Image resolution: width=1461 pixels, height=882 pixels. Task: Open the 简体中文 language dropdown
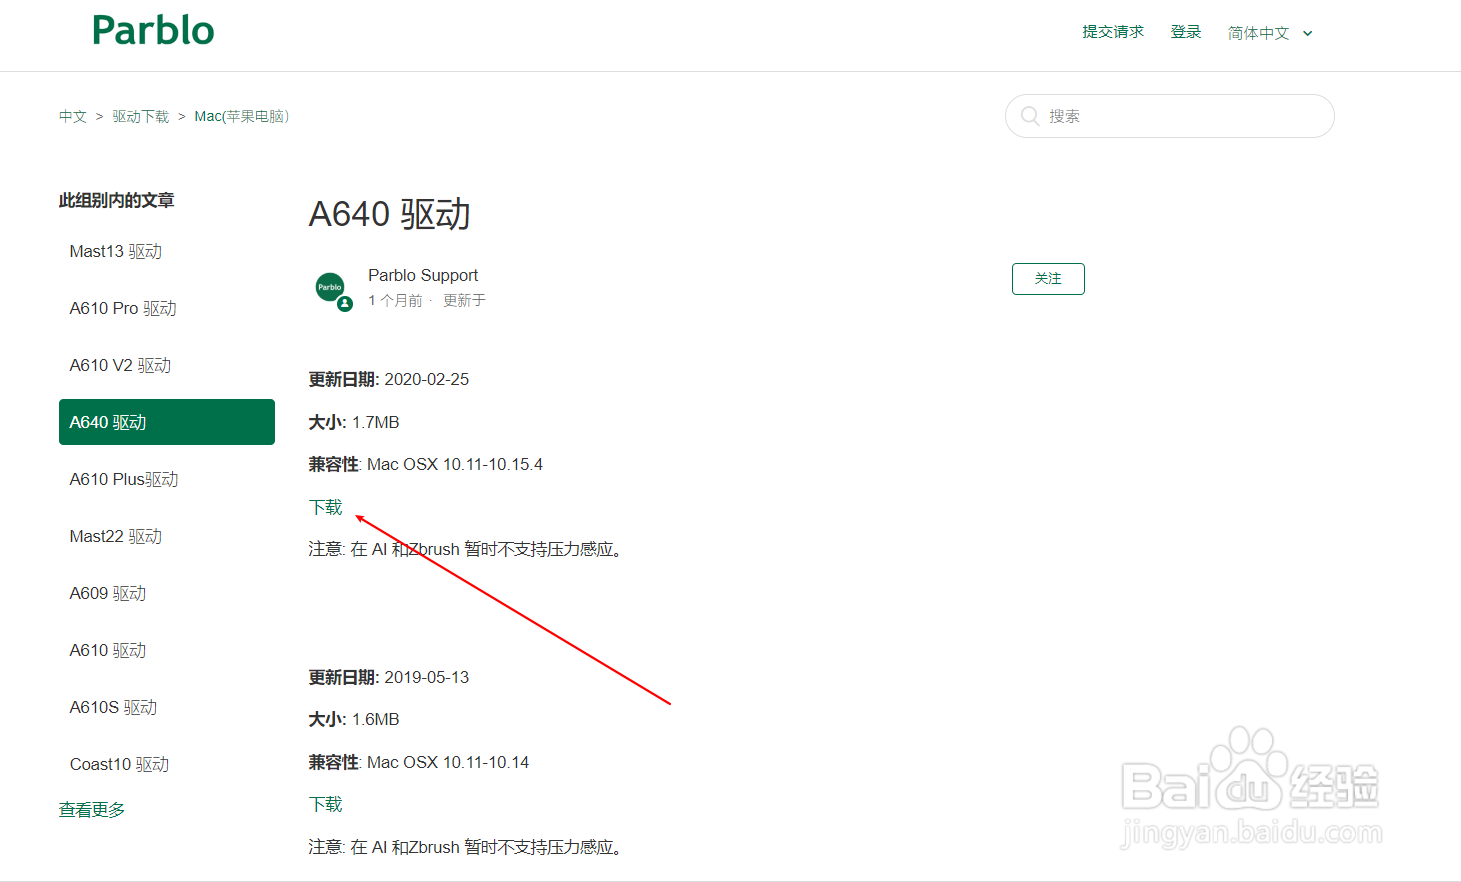coord(1270,33)
